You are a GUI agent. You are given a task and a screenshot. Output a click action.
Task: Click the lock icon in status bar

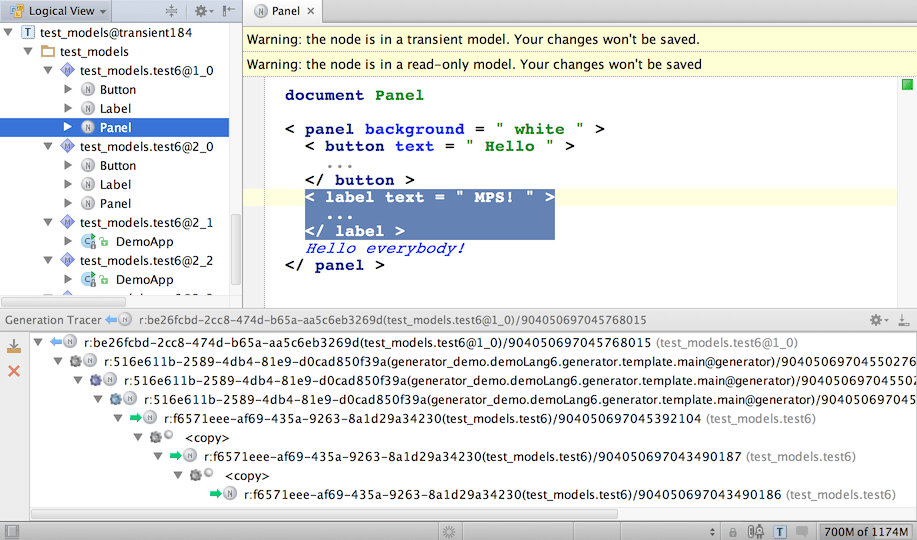pos(733,531)
